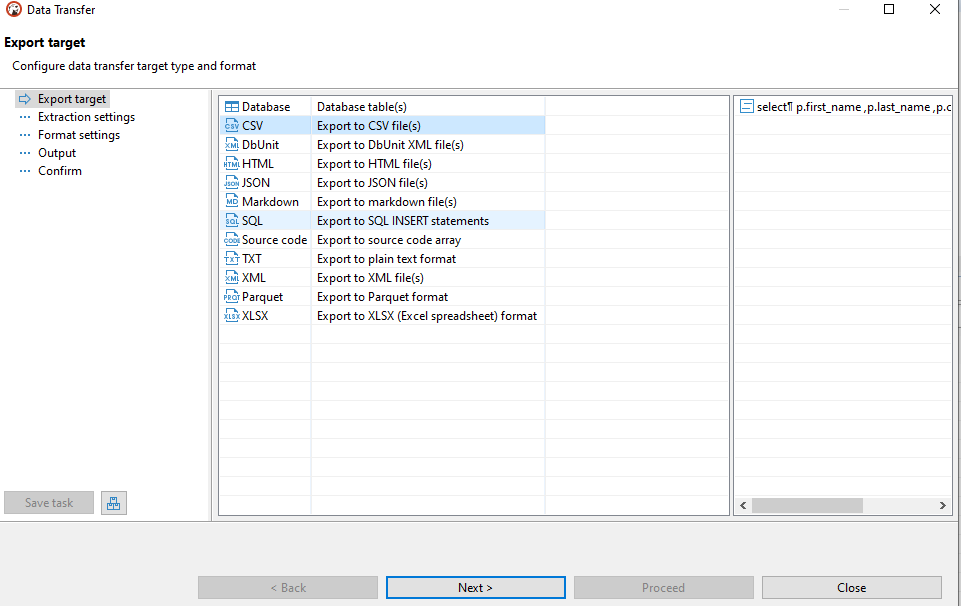
Task: Click the Next button
Action: [x=475, y=587]
